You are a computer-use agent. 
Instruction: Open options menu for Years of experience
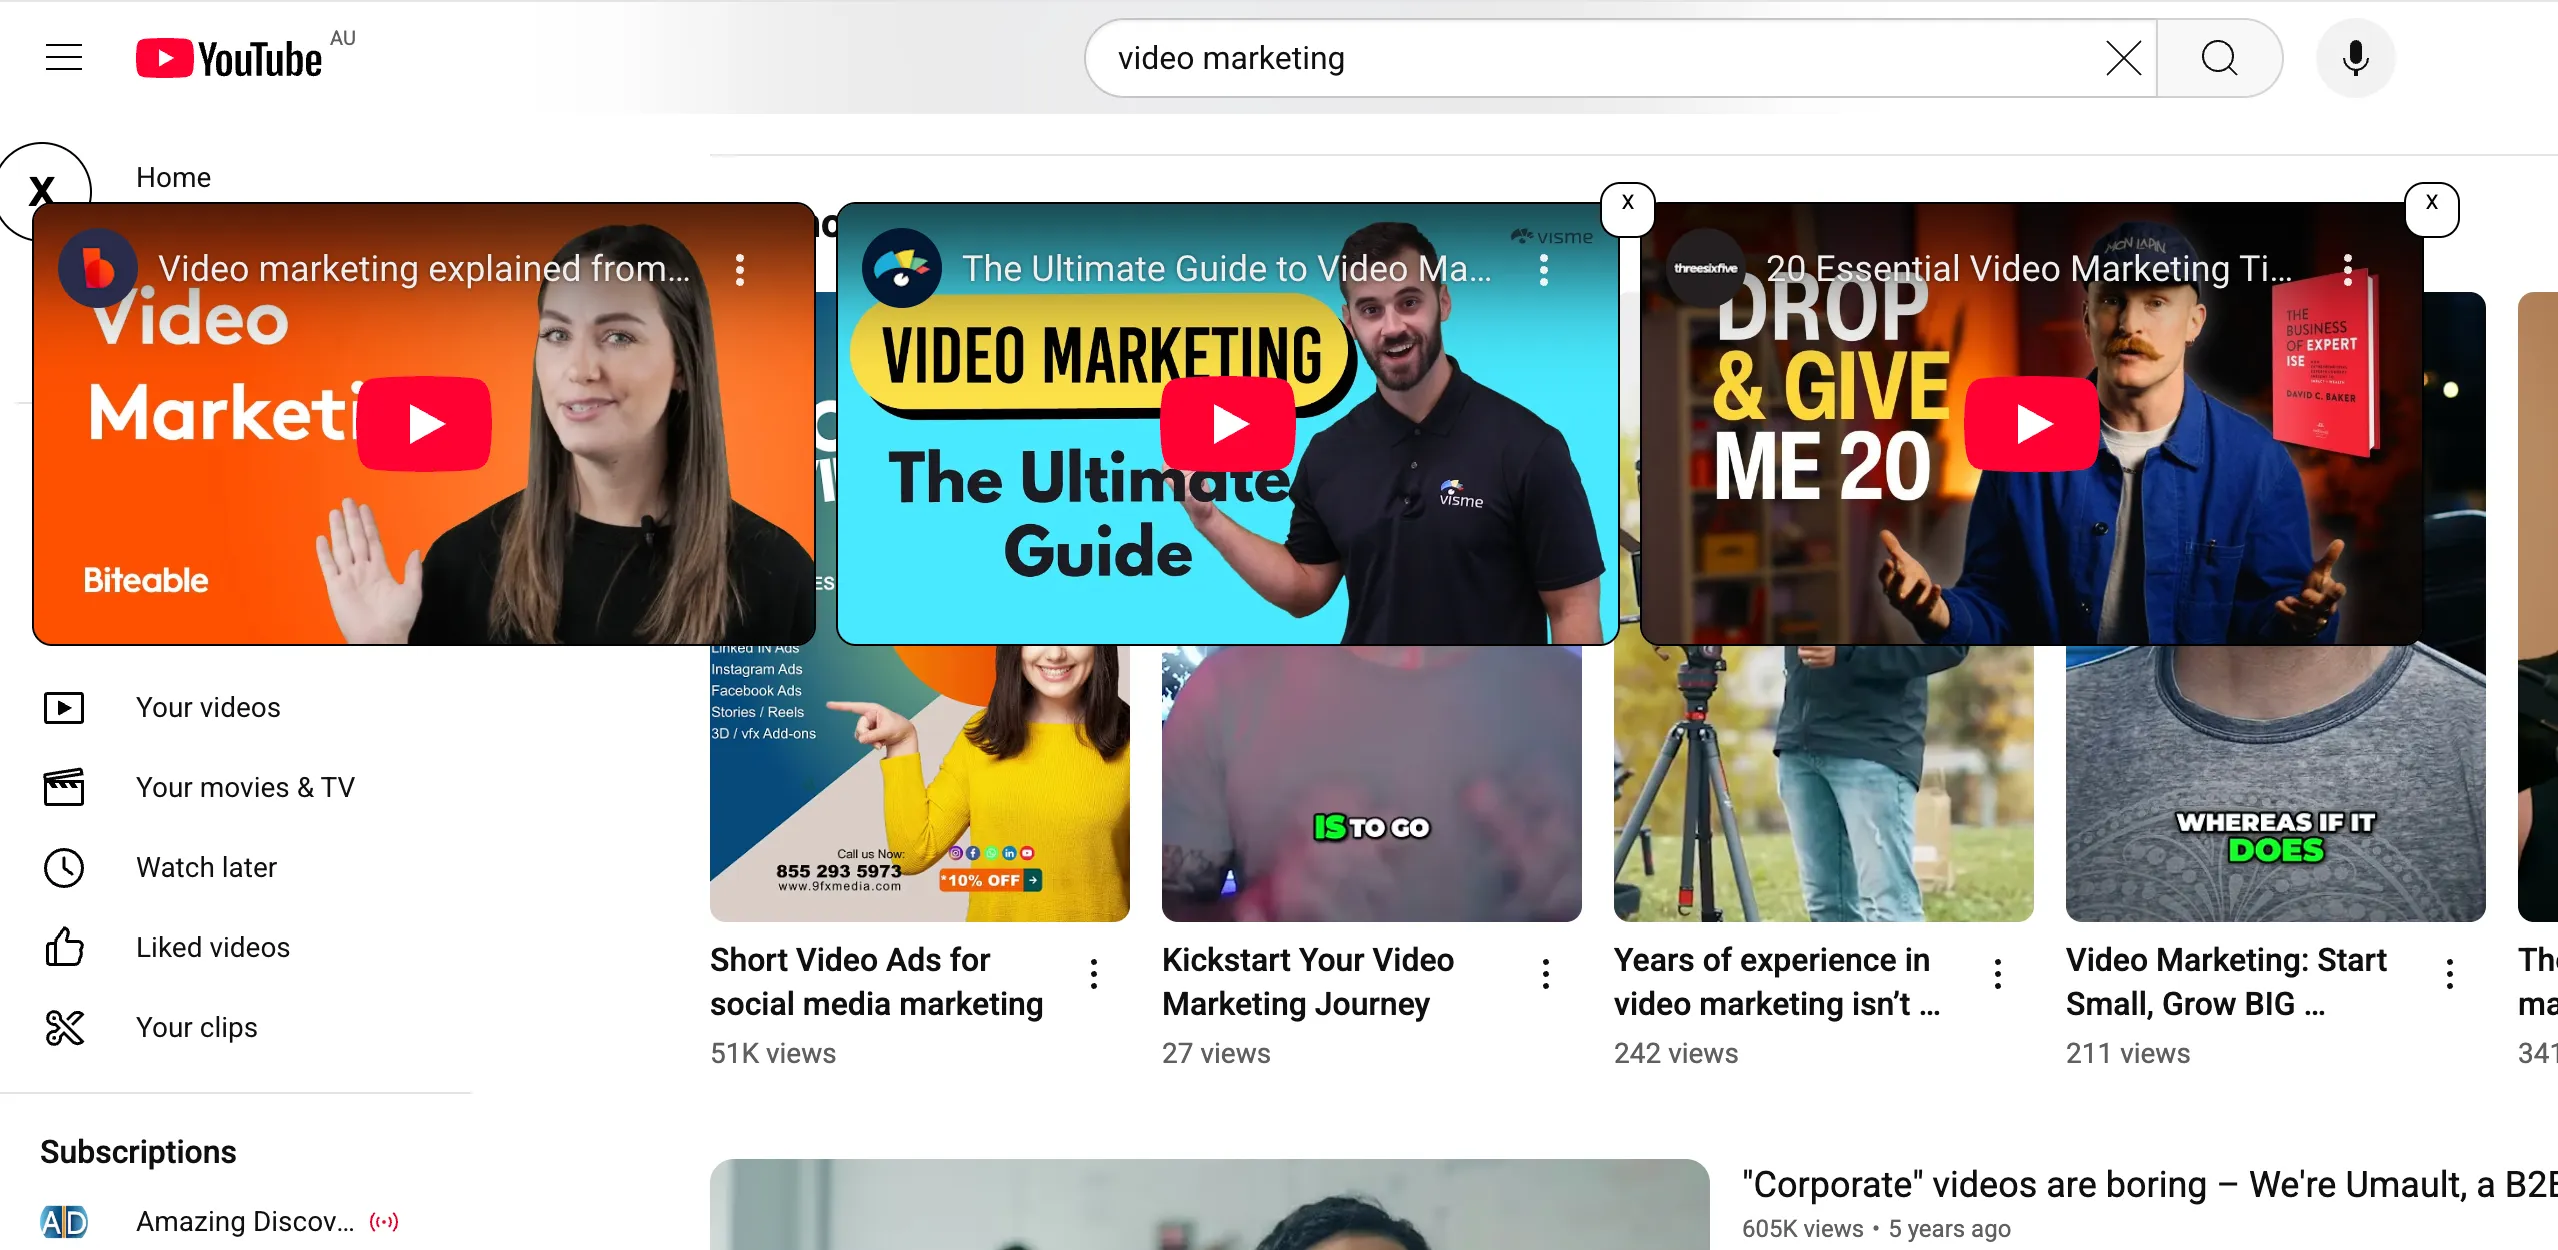[x=1998, y=973]
